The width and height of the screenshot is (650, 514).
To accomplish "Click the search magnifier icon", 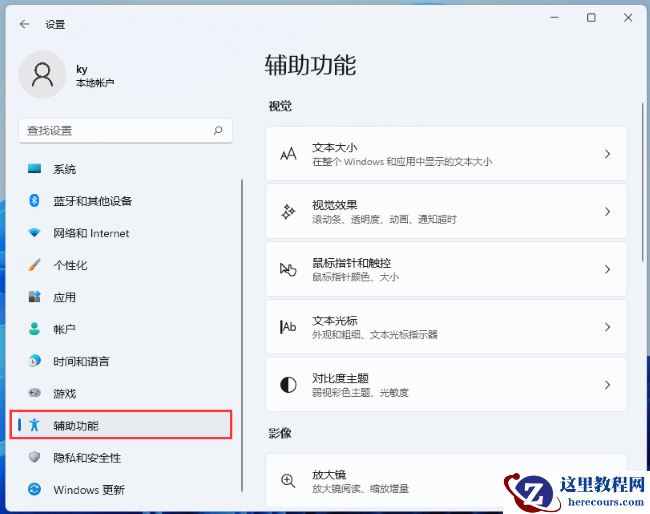I will click(218, 131).
